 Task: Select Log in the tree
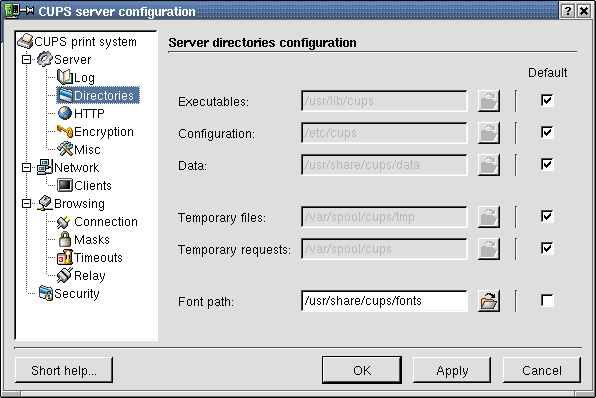click(84, 78)
